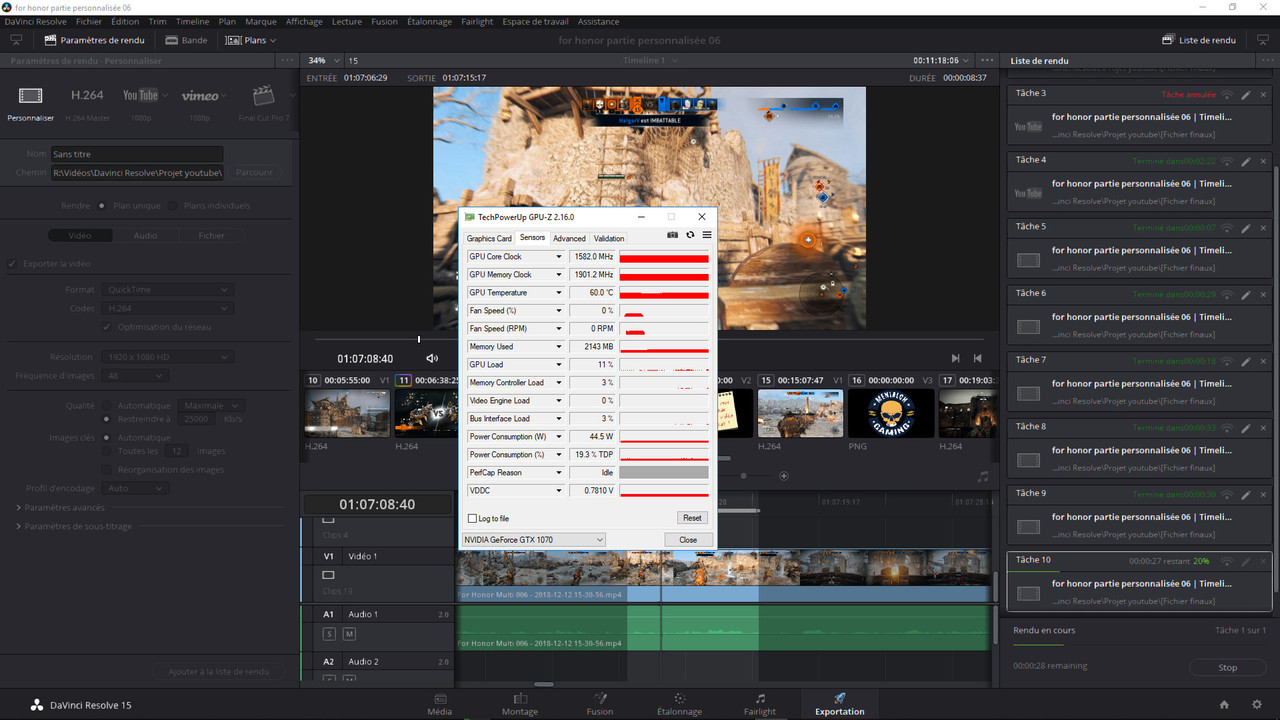Toggle the Paramètres de rendu panel button

[95, 40]
